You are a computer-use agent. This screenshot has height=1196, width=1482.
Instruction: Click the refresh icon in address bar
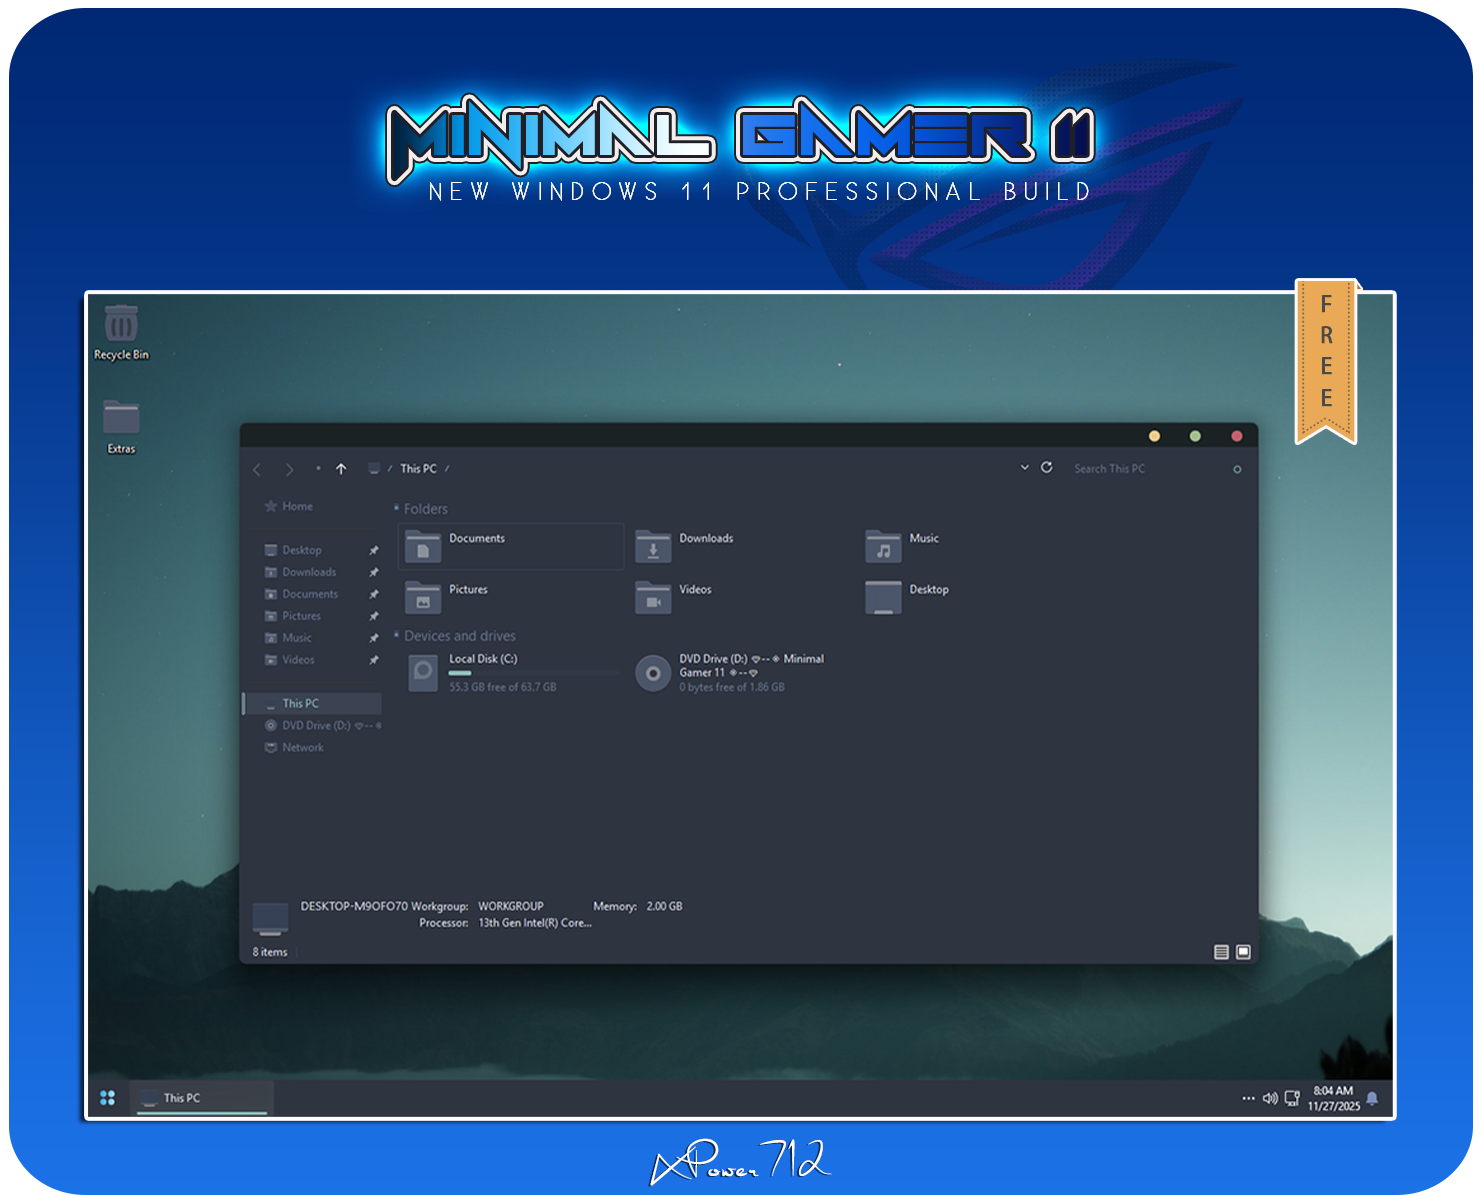(1047, 468)
